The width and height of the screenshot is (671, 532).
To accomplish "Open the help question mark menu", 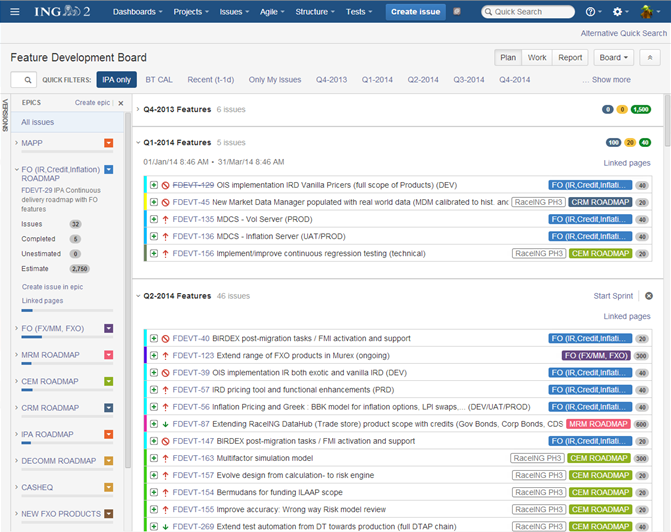I will tap(592, 12).
